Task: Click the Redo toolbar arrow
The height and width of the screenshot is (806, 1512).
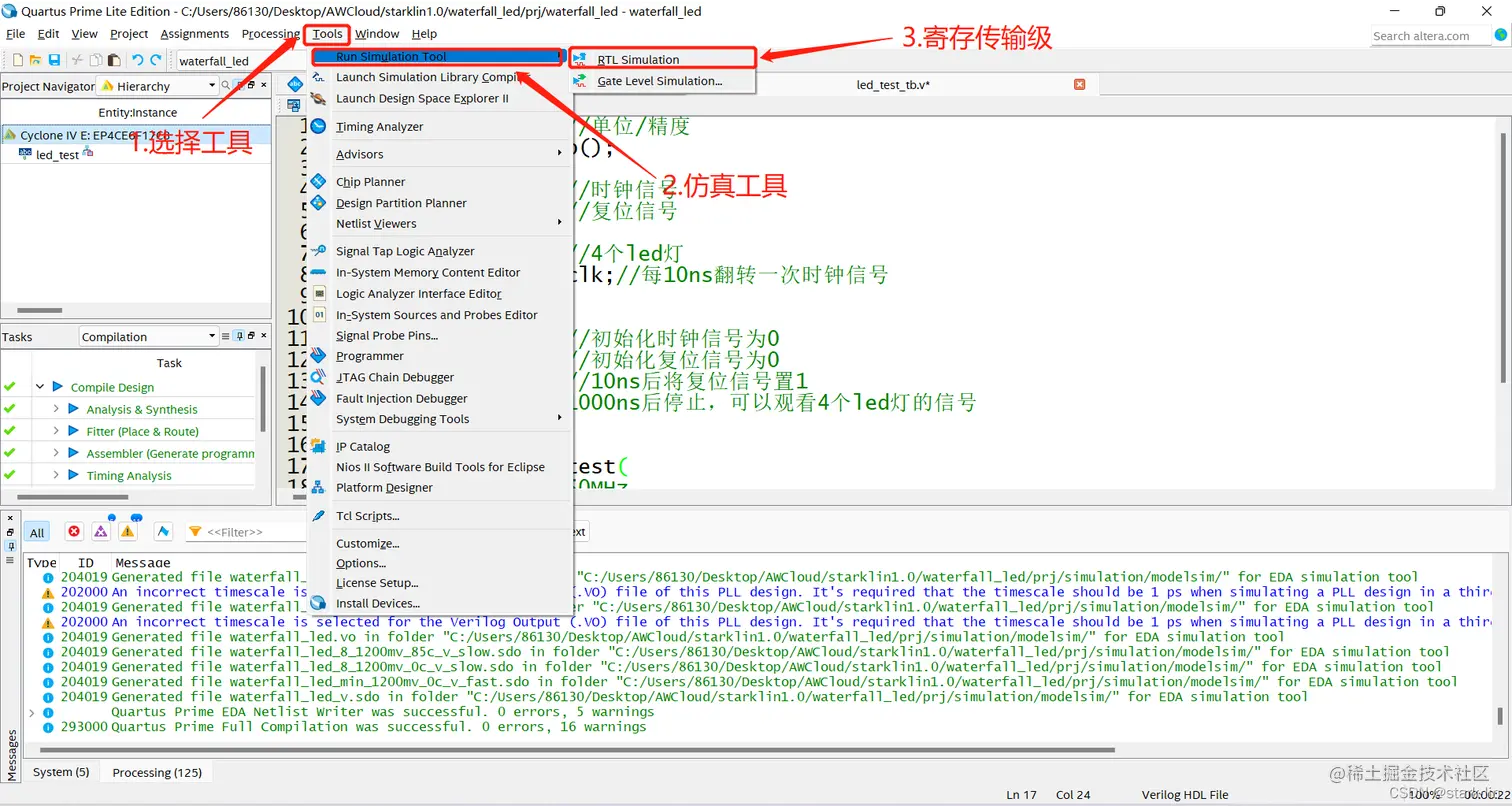Action: 156,61
